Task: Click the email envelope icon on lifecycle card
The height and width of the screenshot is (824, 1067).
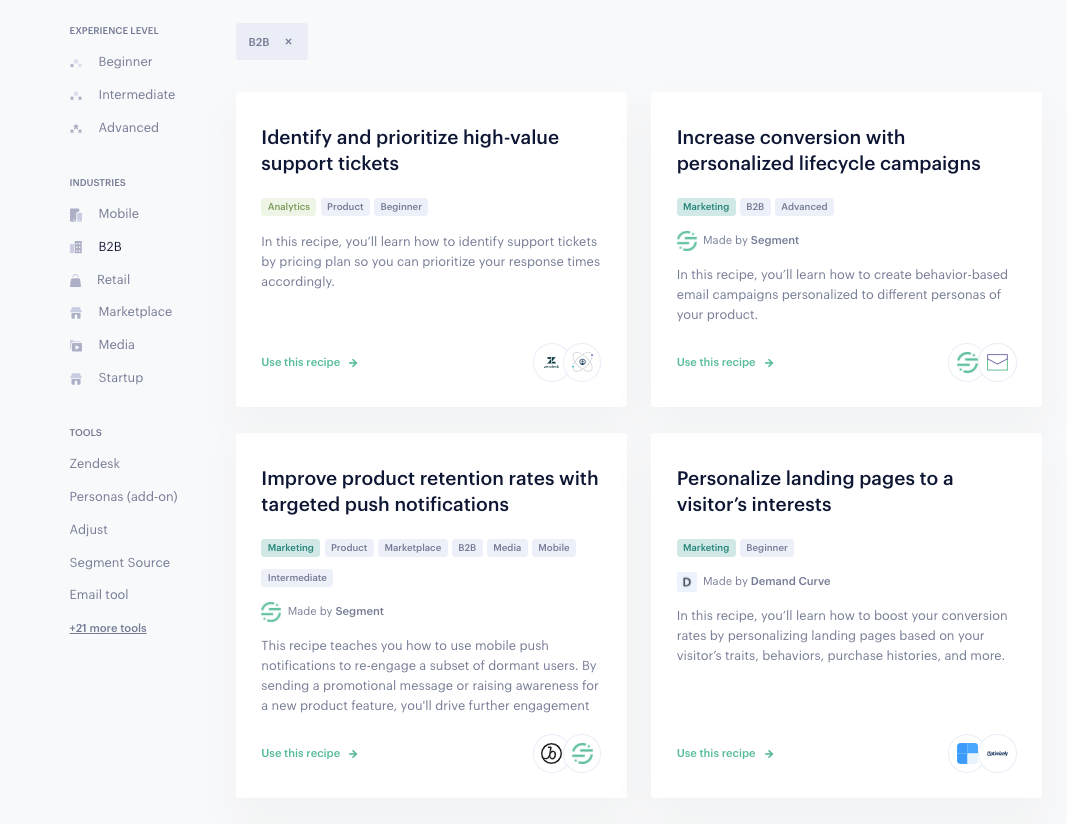Action: tap(998, 362)
